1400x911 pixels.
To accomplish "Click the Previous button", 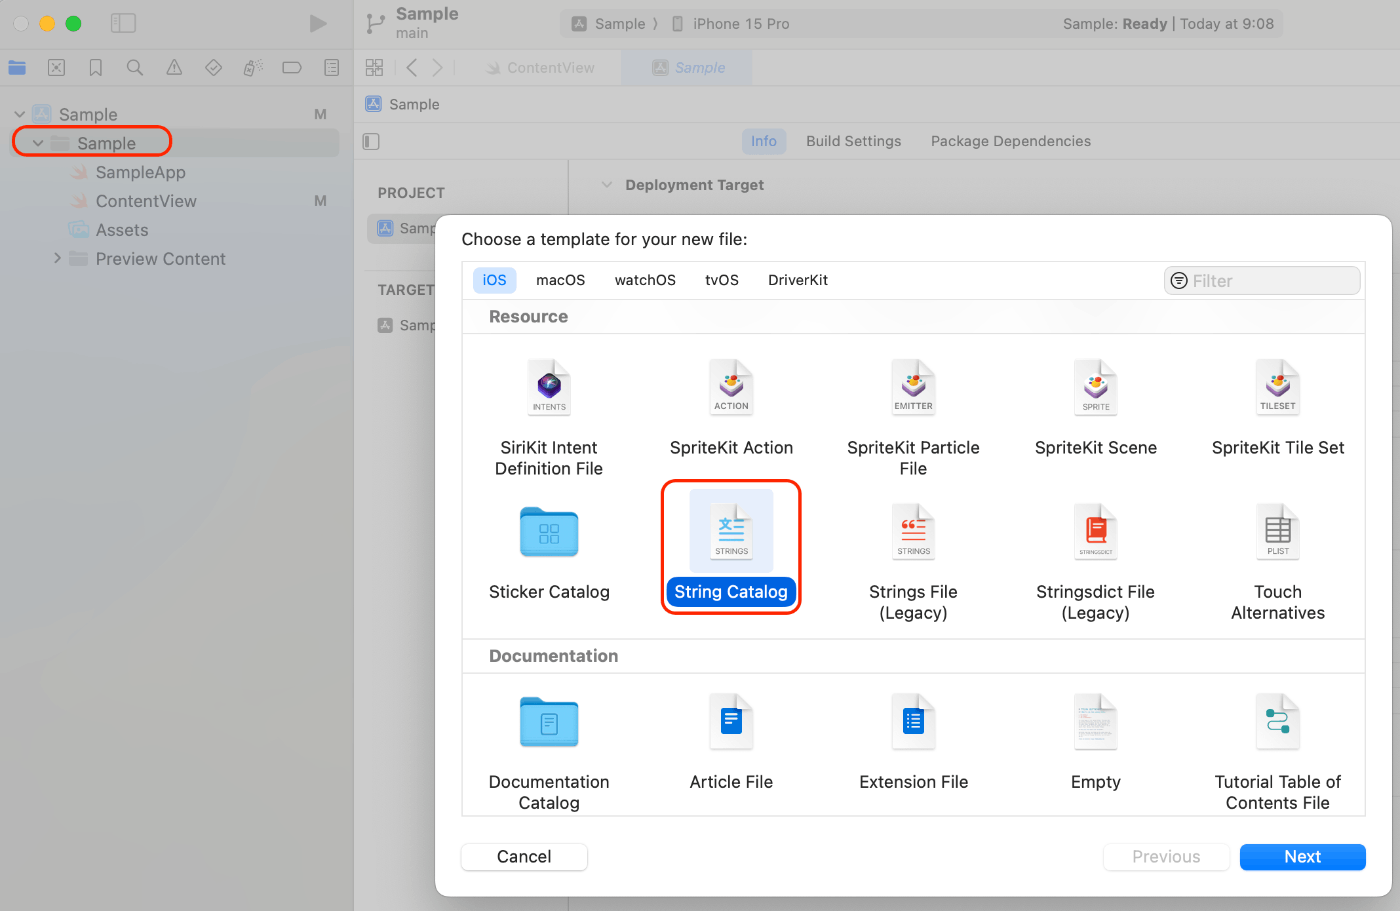I will point(1166,857).
